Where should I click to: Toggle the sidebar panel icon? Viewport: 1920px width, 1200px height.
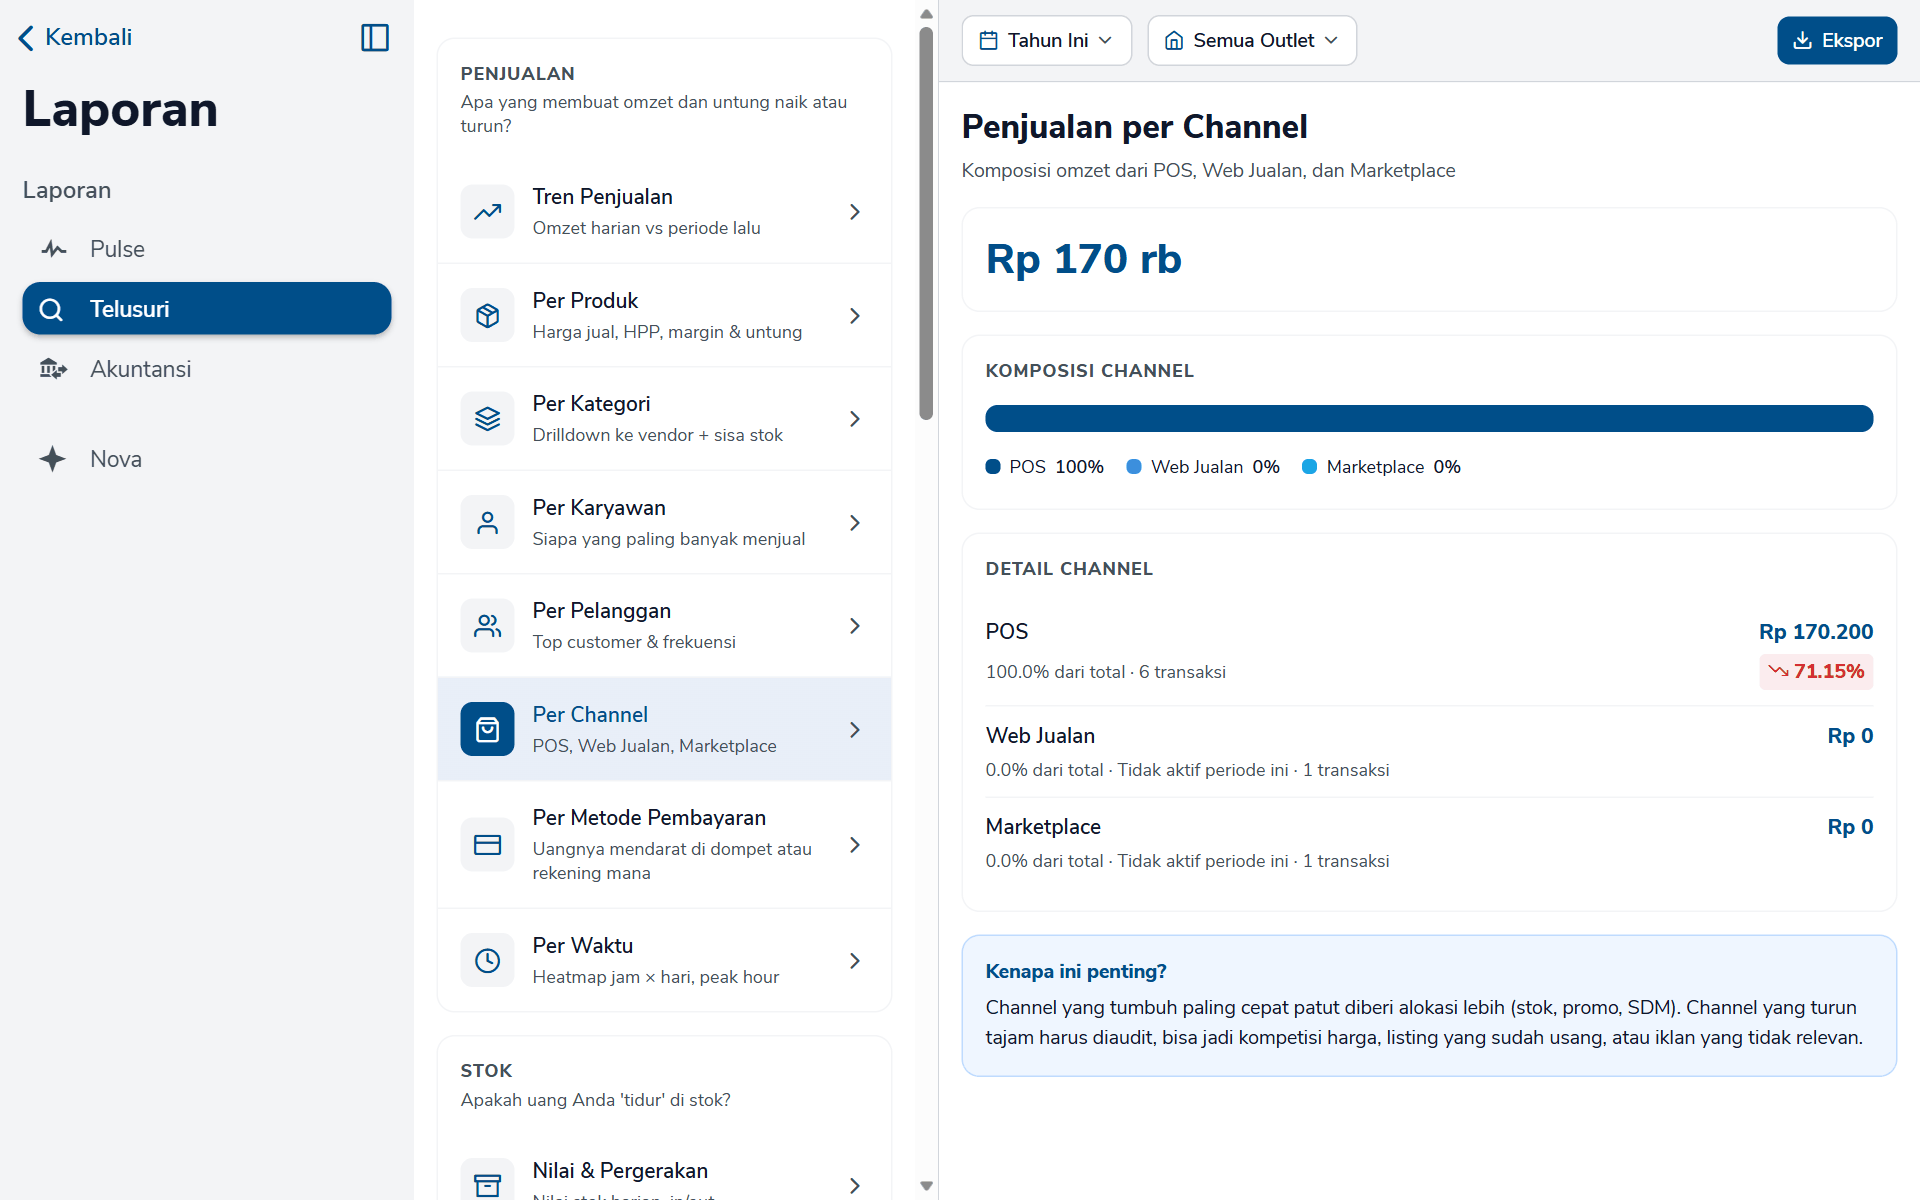click(375, 38)
